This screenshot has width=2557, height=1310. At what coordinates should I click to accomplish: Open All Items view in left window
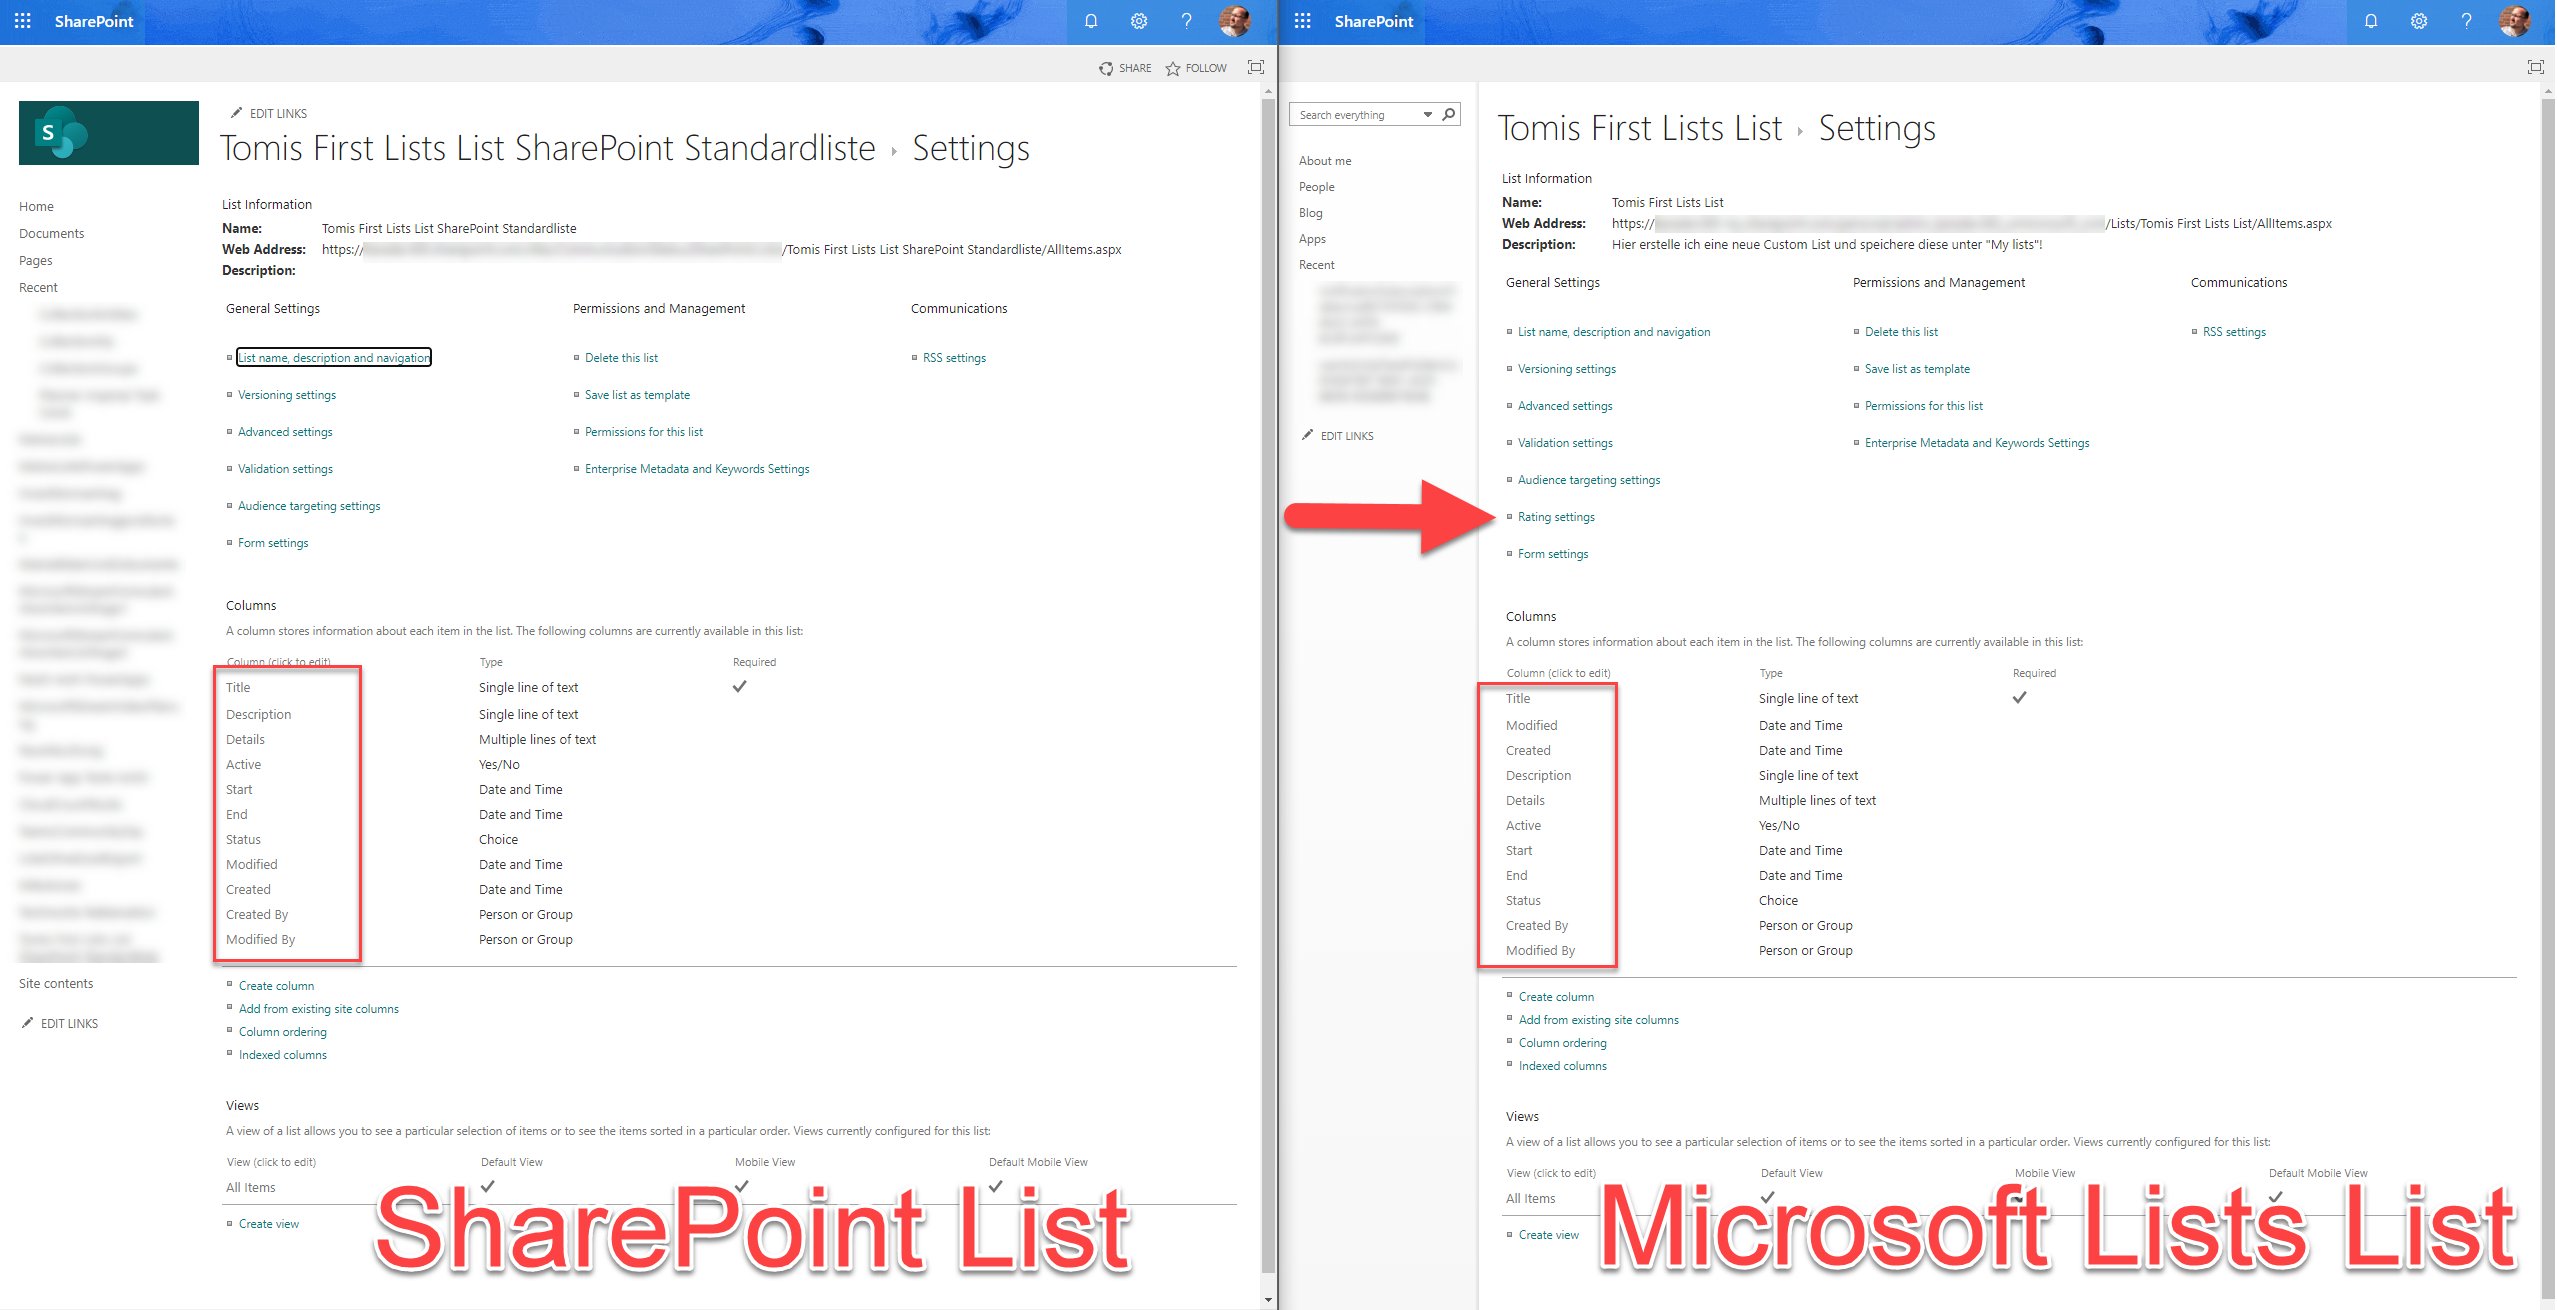point(250,1187)
